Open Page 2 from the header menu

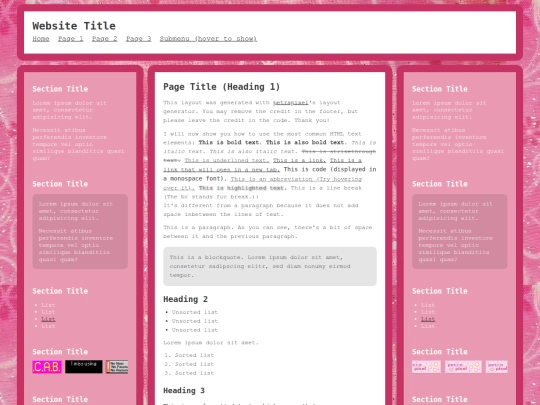tap(104, 39)
